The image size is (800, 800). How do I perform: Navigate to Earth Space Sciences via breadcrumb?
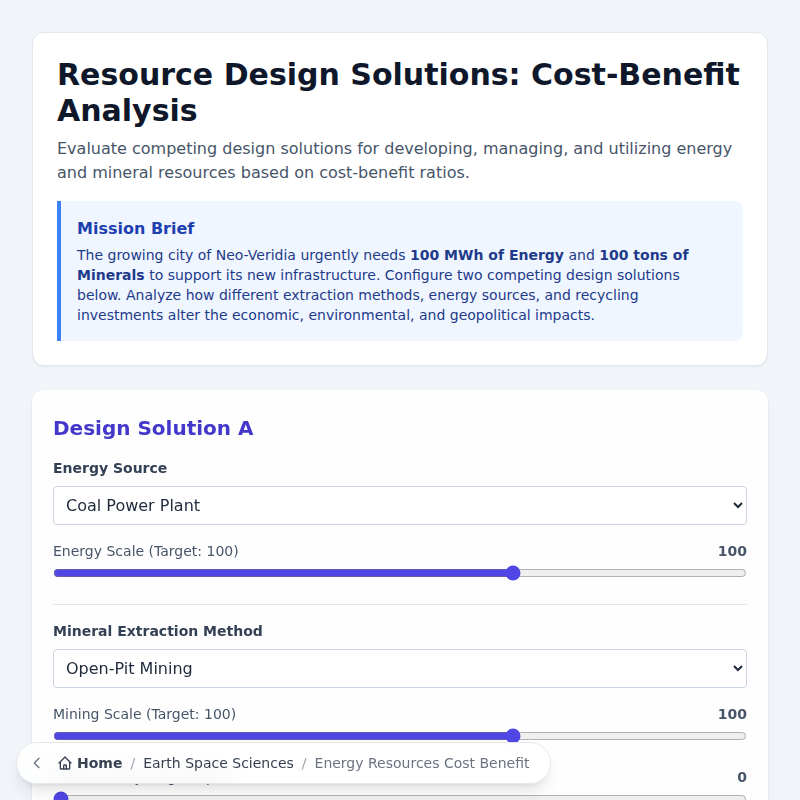pos(218,762)
